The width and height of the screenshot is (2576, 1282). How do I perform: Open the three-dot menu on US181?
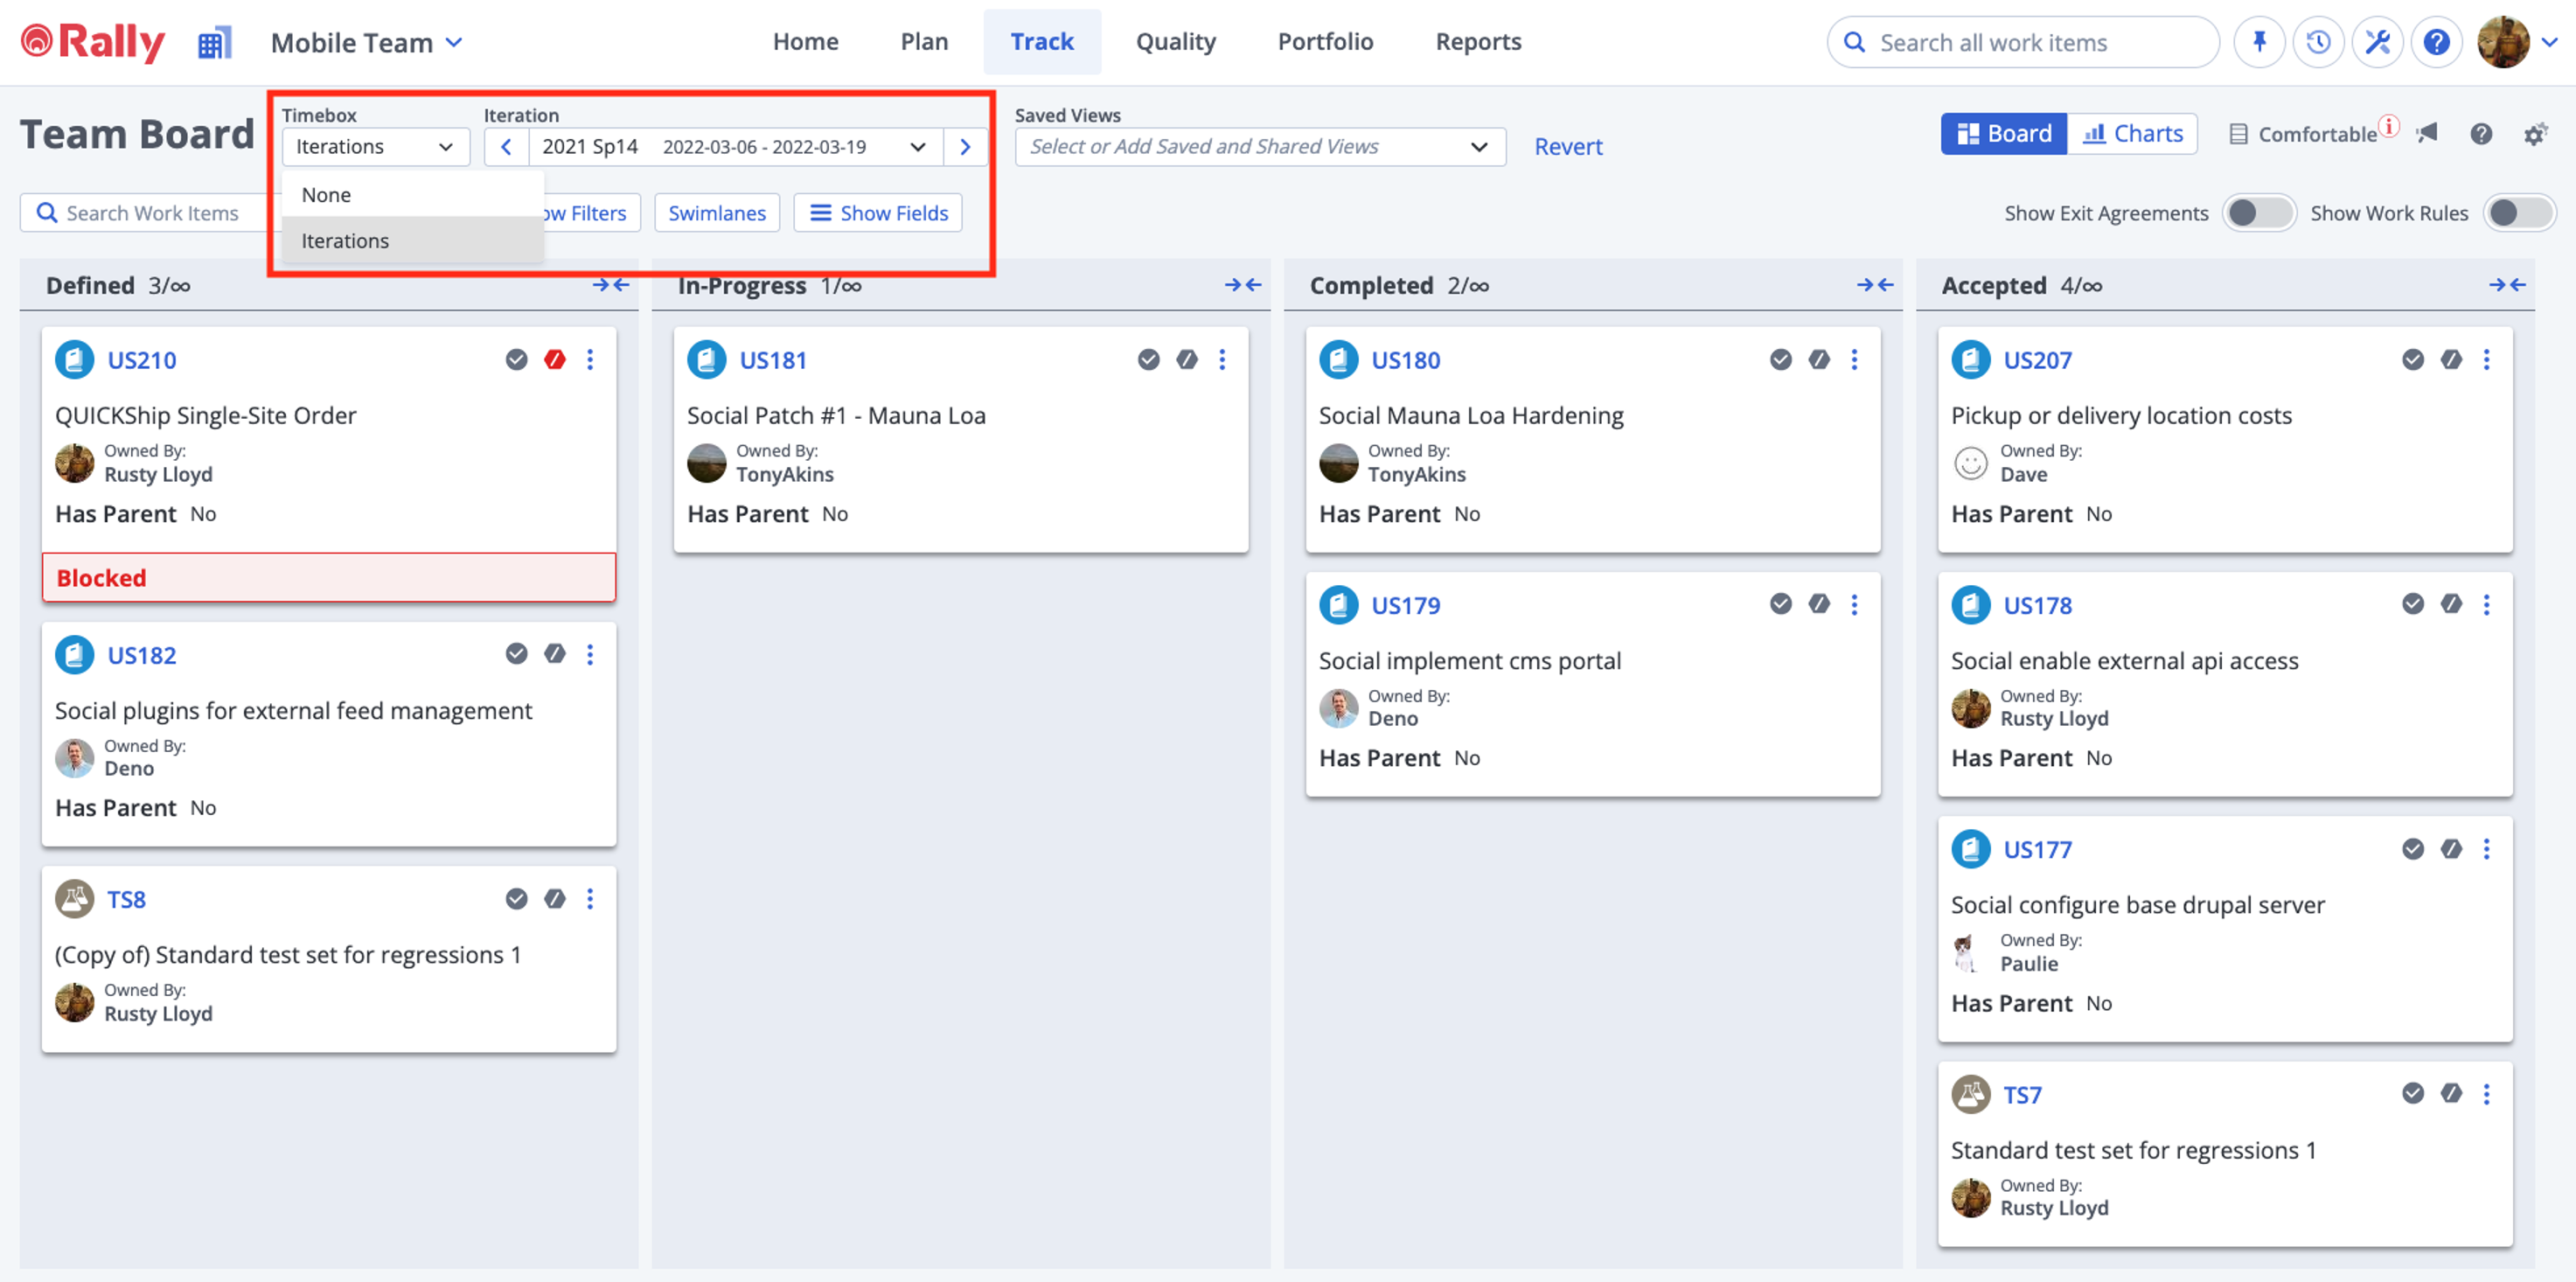[x=1222, y=359]
